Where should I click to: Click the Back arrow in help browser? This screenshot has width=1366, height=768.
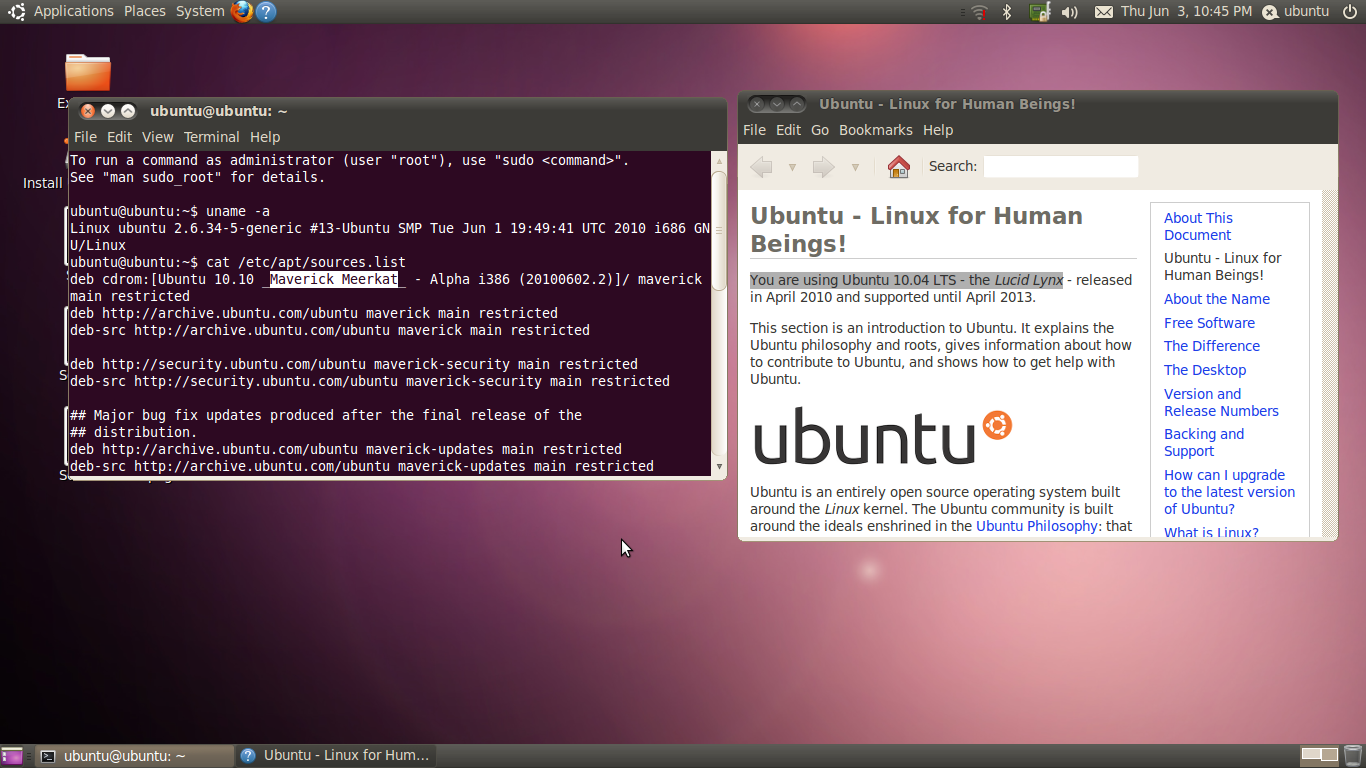click(x=762, y=167)
